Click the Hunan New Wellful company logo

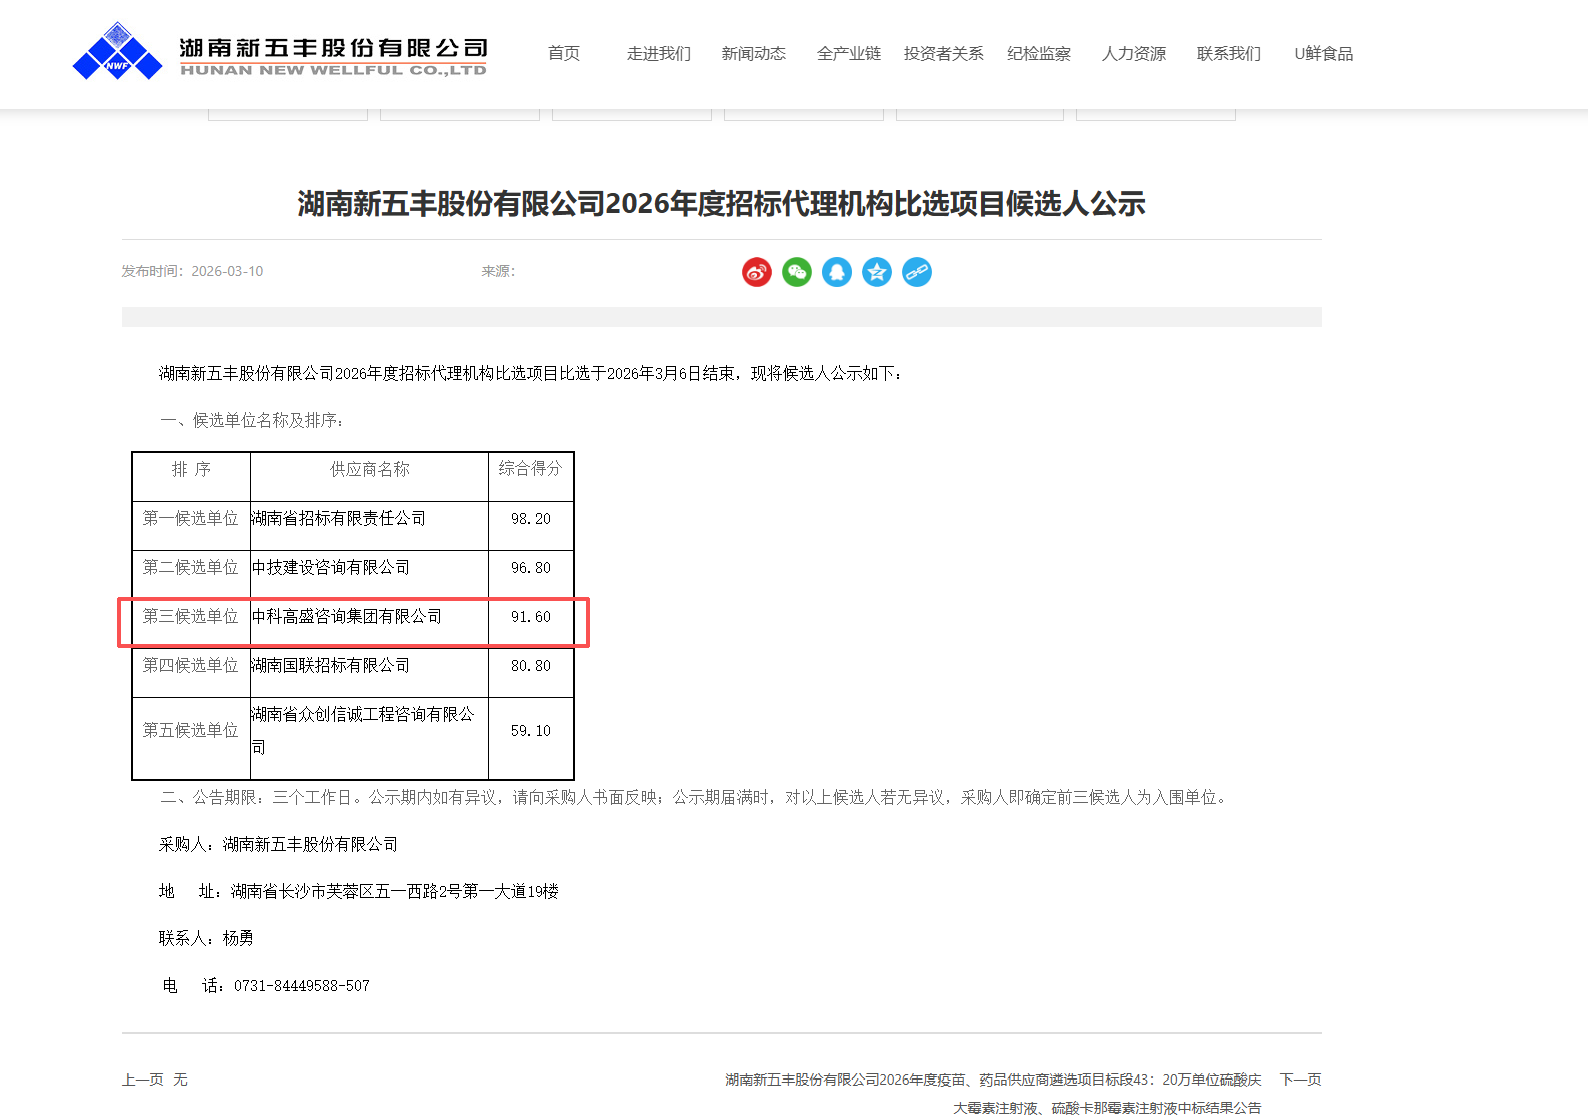[279, 53]
